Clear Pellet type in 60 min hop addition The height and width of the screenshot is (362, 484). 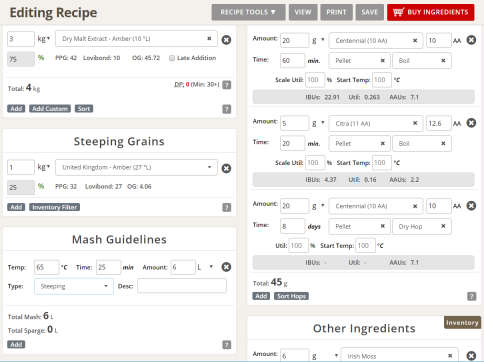coord(383,61)
